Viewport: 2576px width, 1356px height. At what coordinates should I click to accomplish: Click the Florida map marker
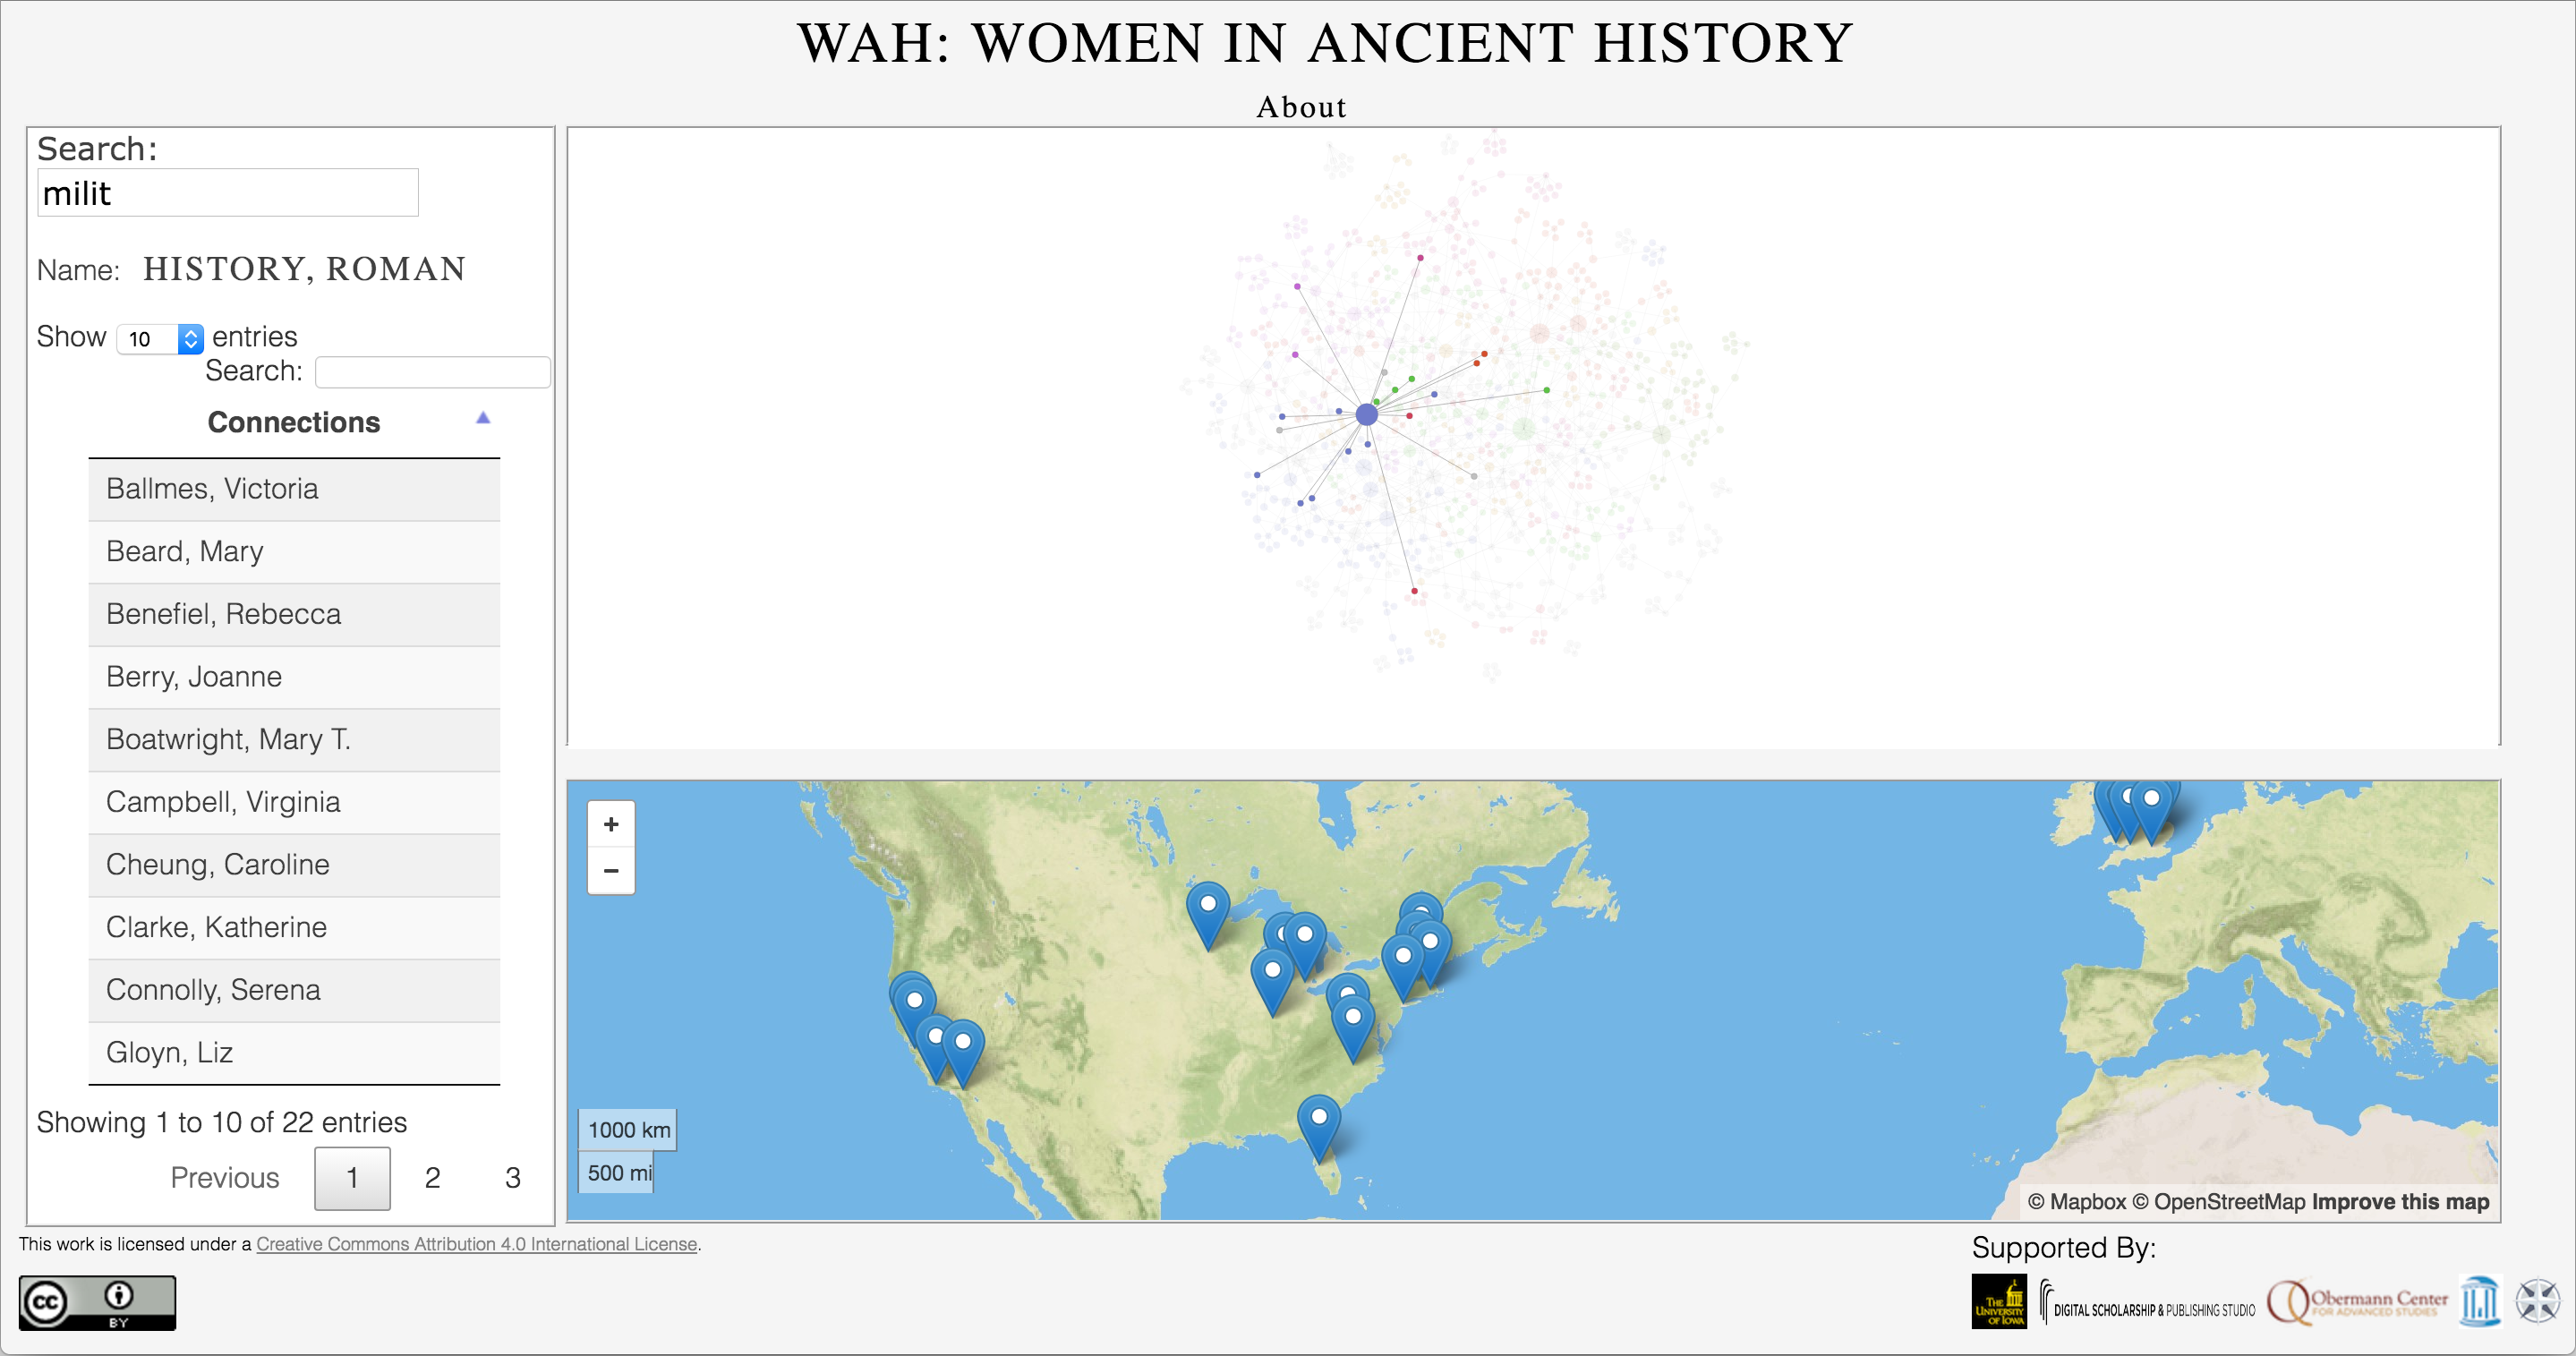click(1319, 1121)
